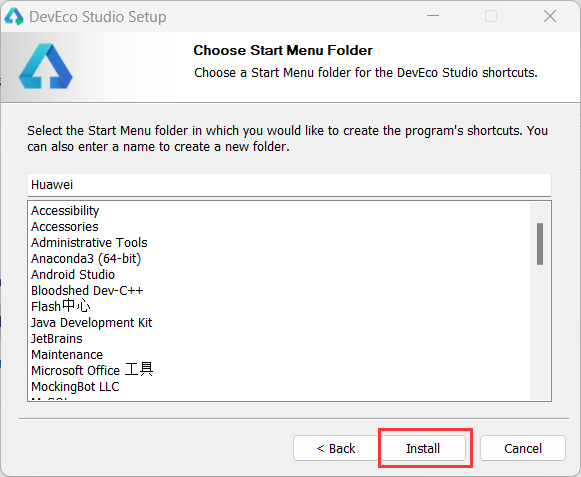Pick MockingBot LLC folder
The width and height of the screenshot is (581, 477).
click(75, 387)
